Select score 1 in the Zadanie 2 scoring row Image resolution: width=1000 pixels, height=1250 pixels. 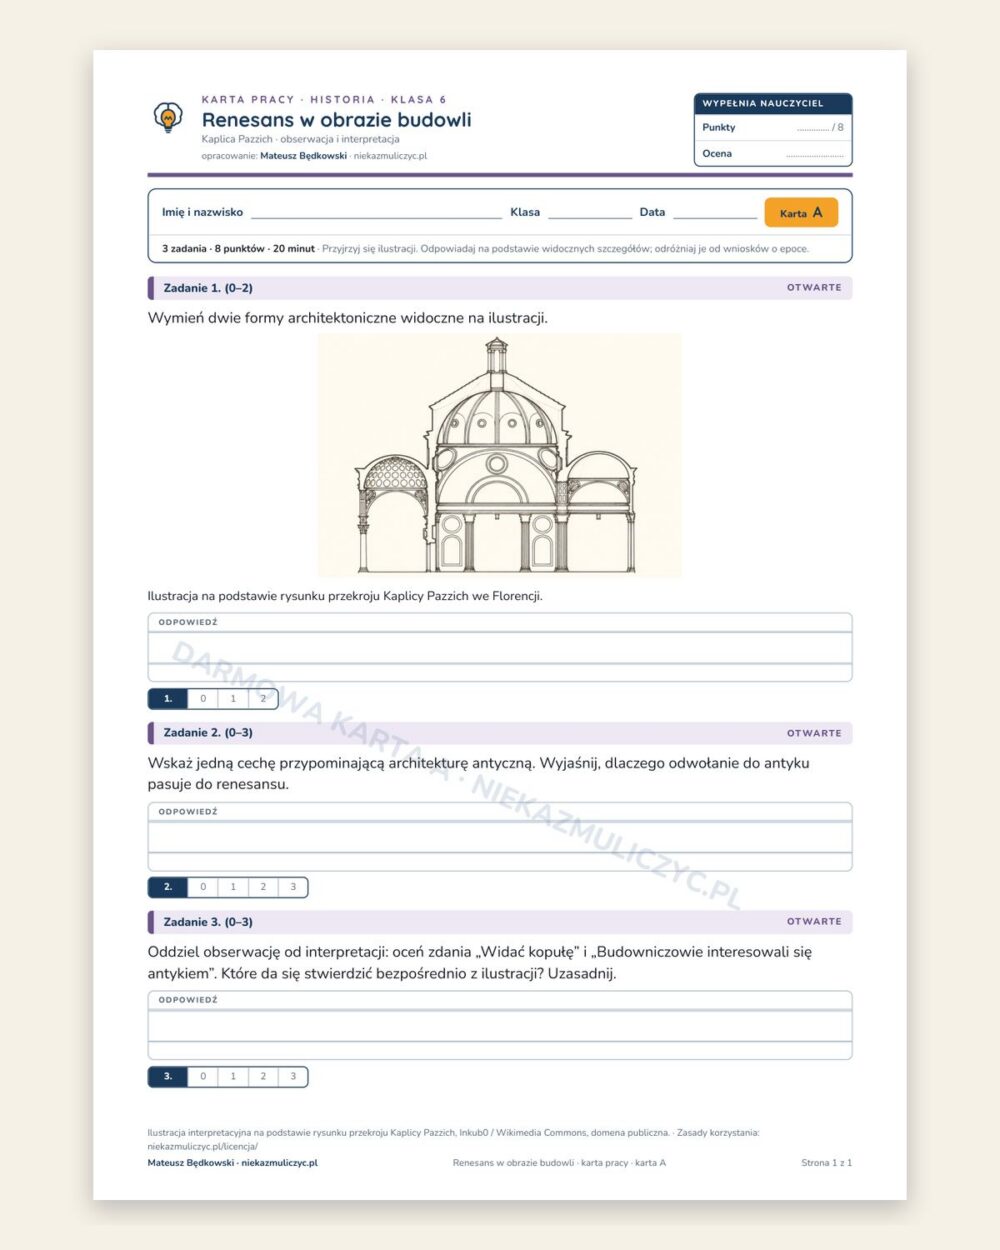[x=233, y=887]
